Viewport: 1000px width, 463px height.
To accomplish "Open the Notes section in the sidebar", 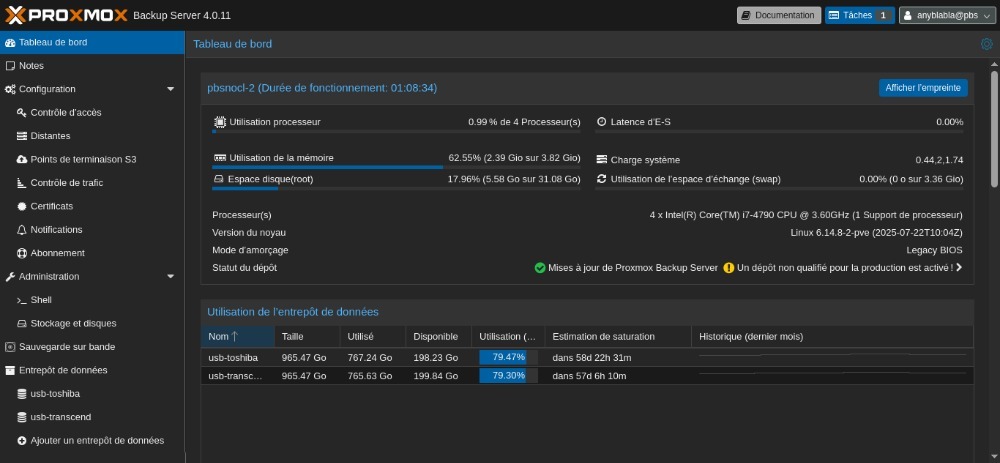I will (31, 66).
